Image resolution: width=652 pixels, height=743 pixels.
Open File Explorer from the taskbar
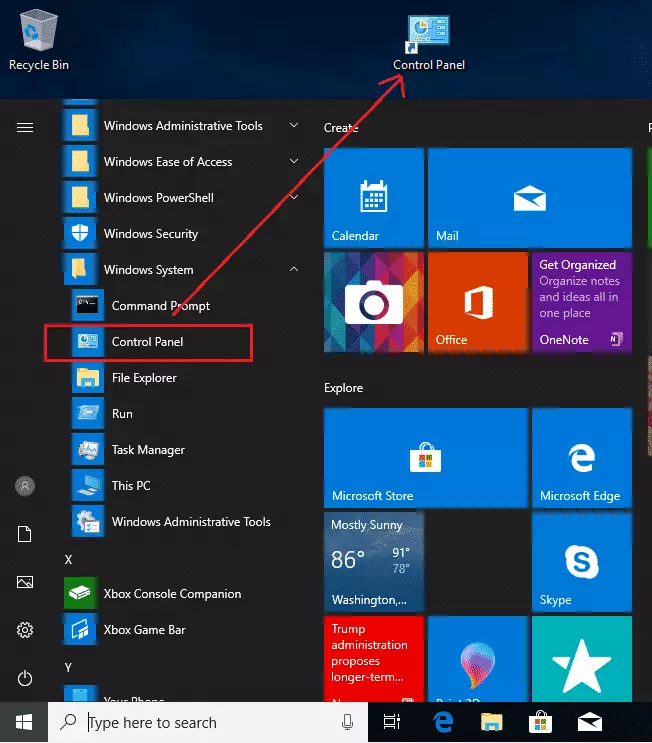coord(491,722)
